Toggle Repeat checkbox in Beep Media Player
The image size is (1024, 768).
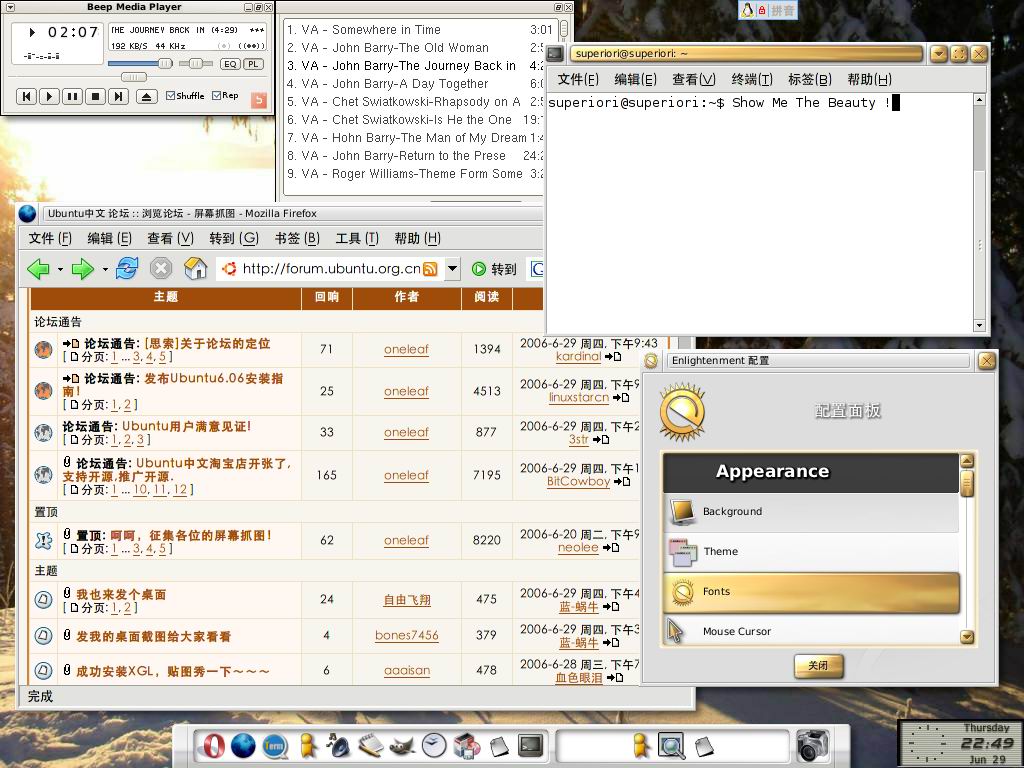225,95
